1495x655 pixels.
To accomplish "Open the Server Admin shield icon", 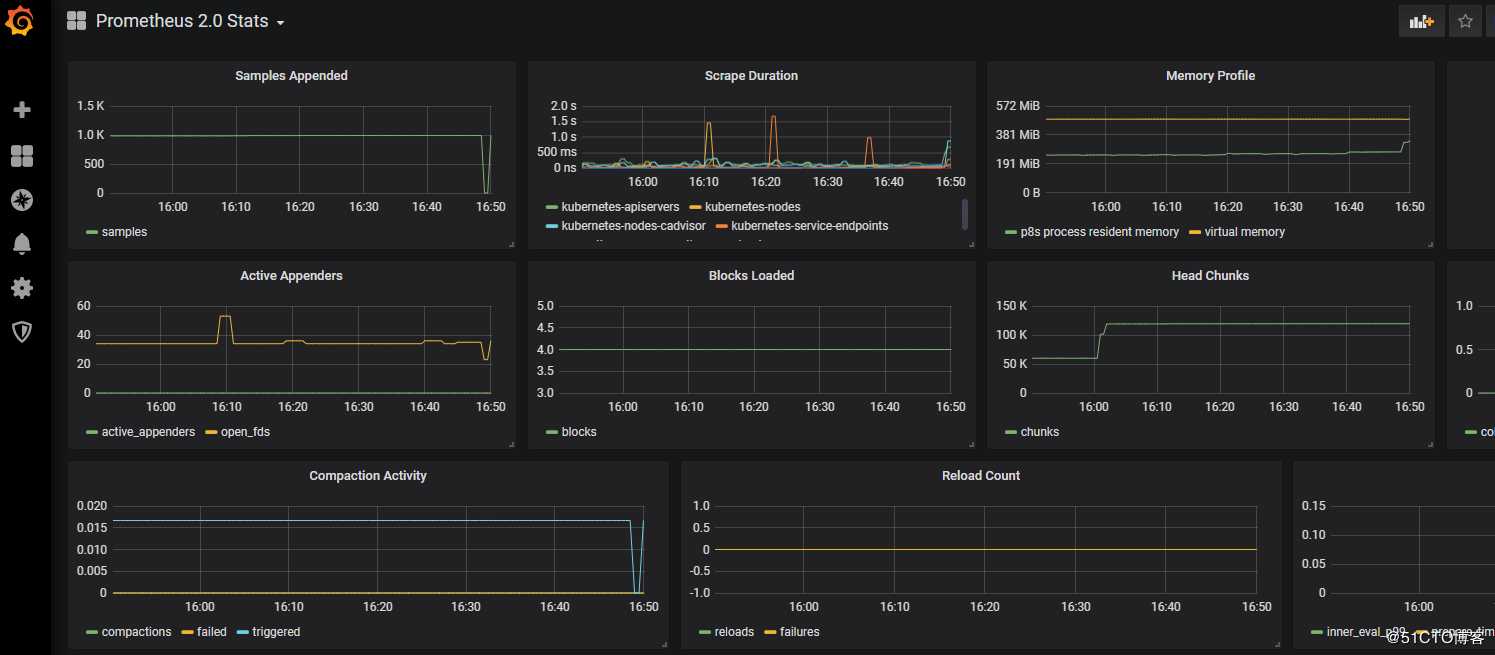I will [x=22, y=332].
